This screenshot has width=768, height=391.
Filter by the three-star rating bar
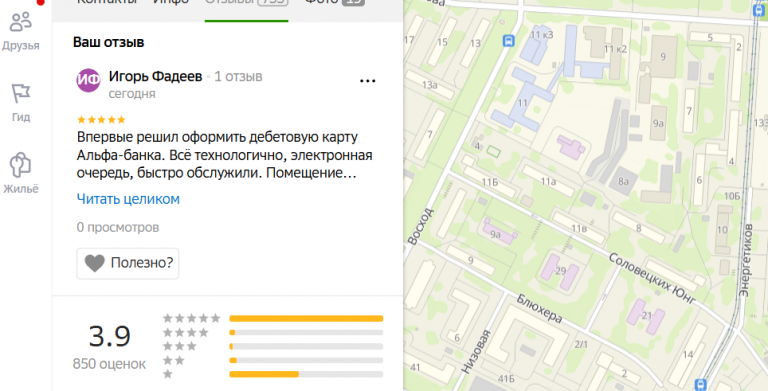coord(306,346)
